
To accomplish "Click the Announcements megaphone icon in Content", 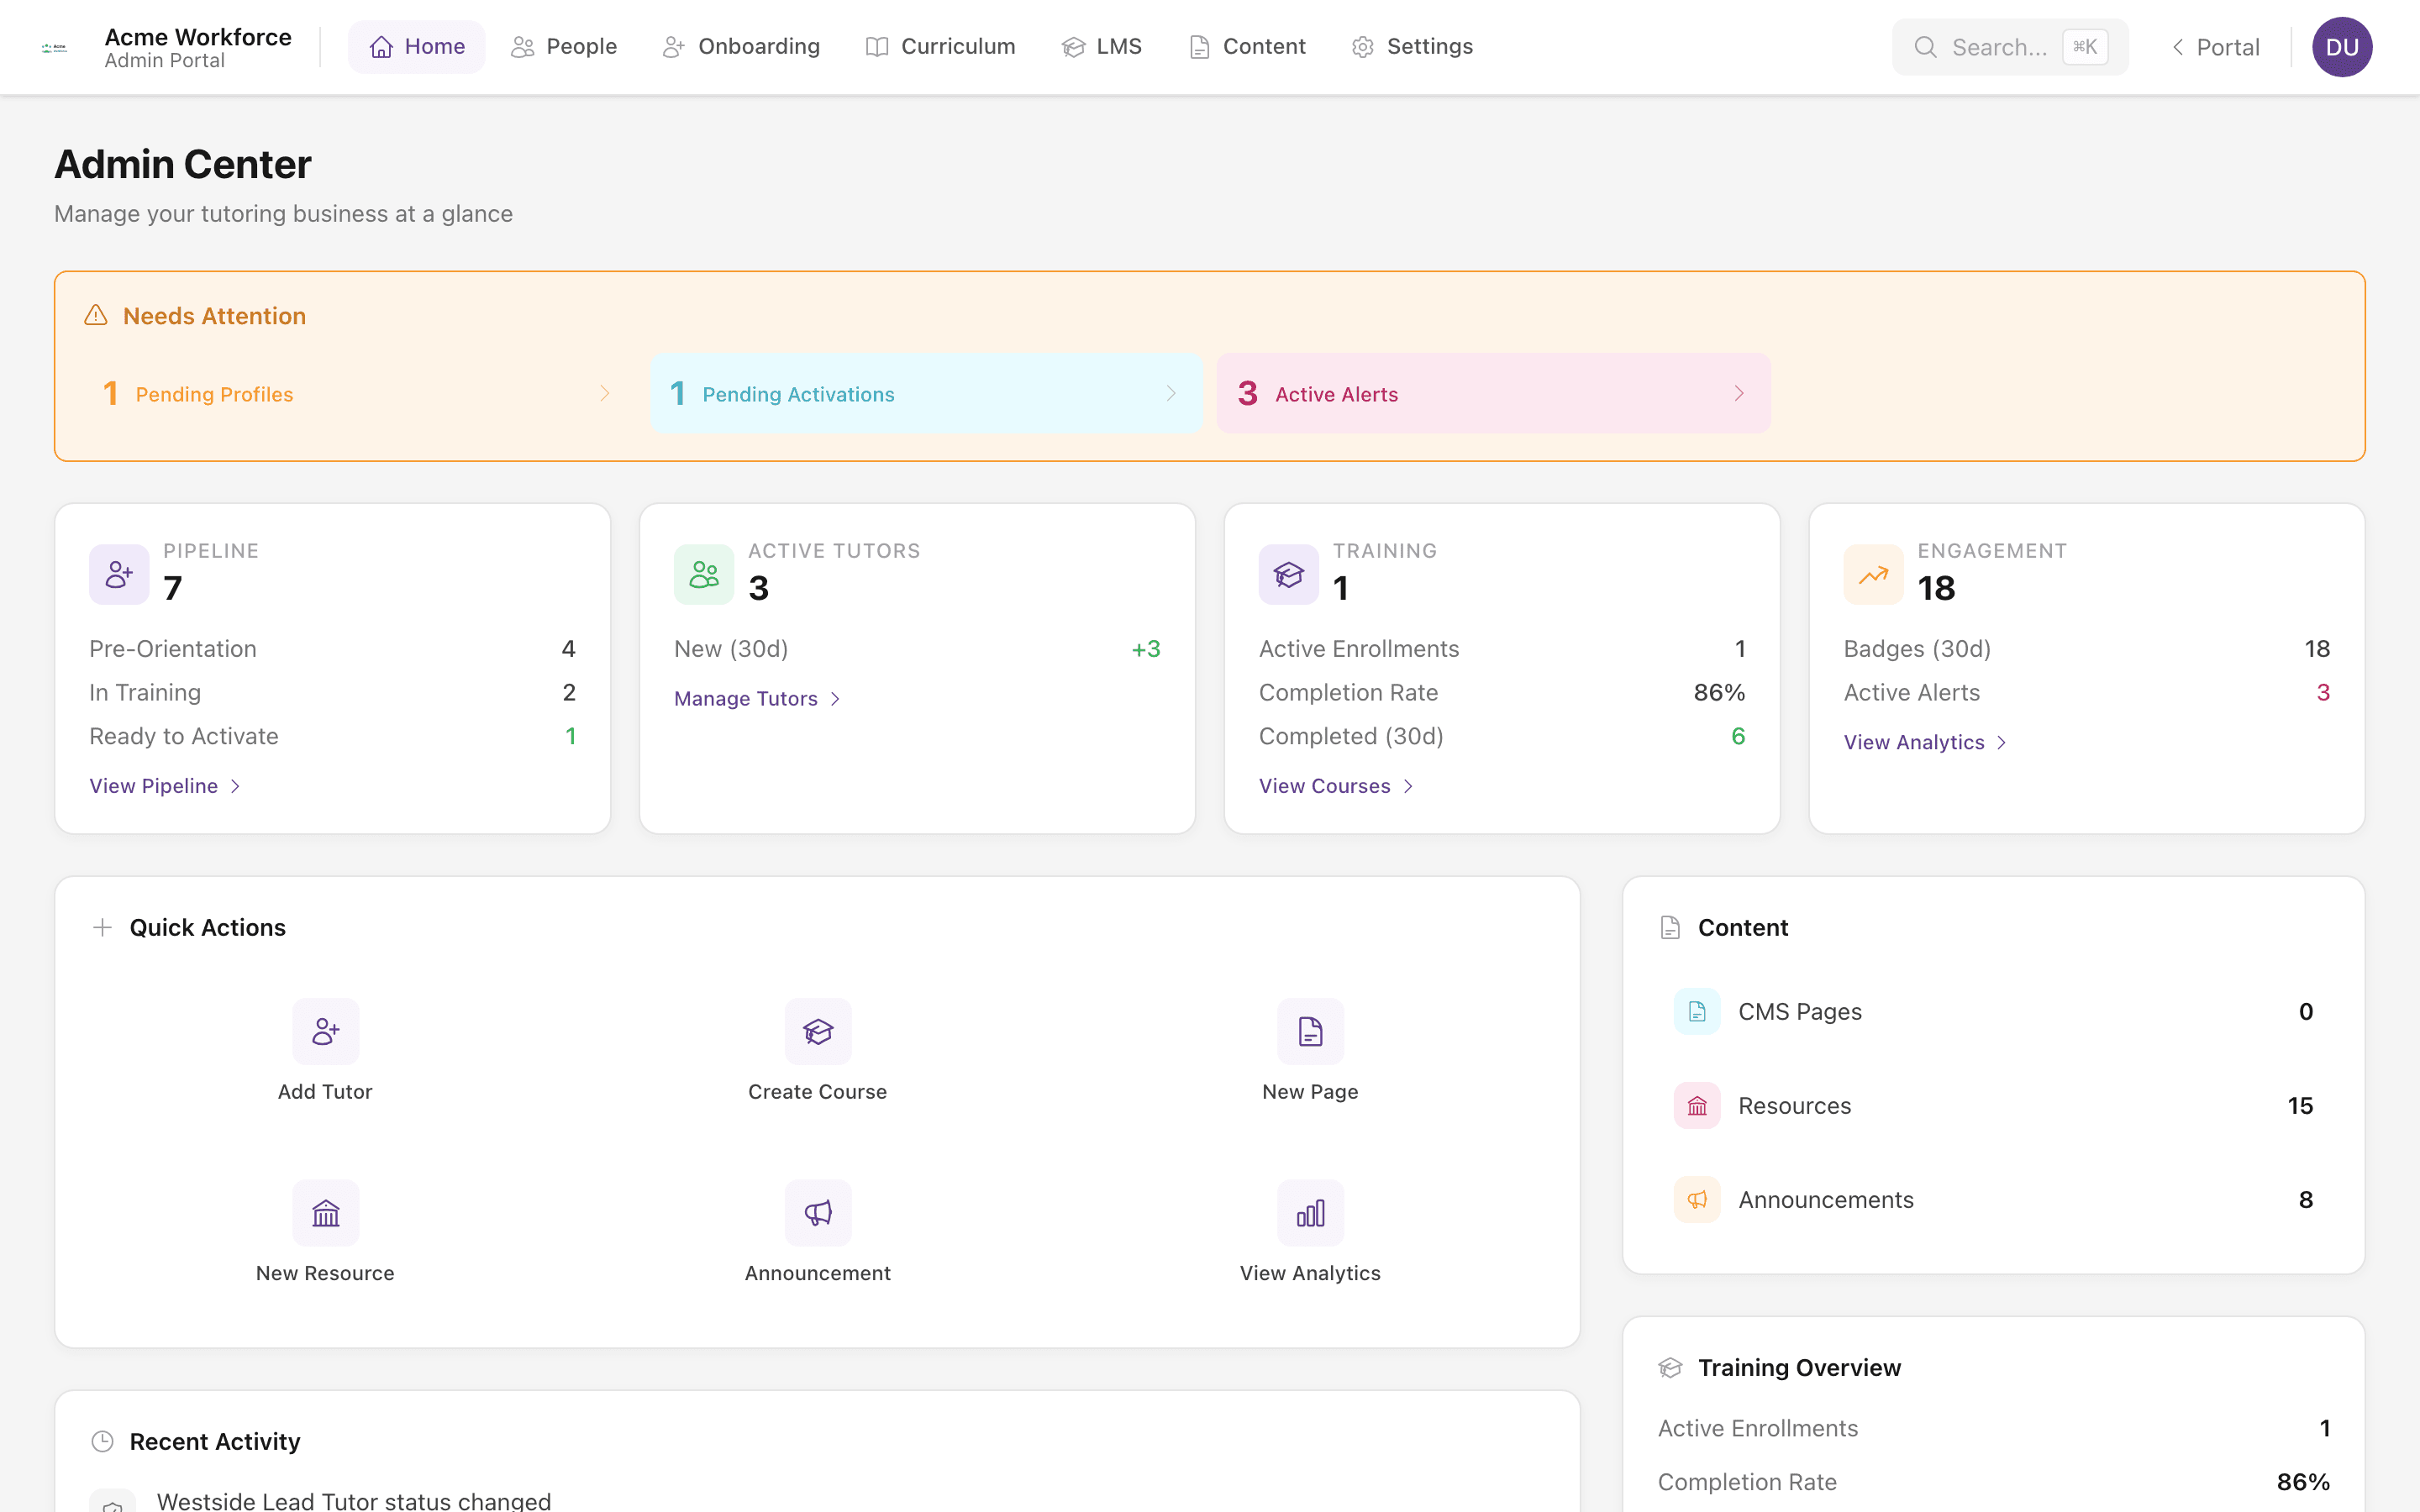I will click(1697, 1199).
